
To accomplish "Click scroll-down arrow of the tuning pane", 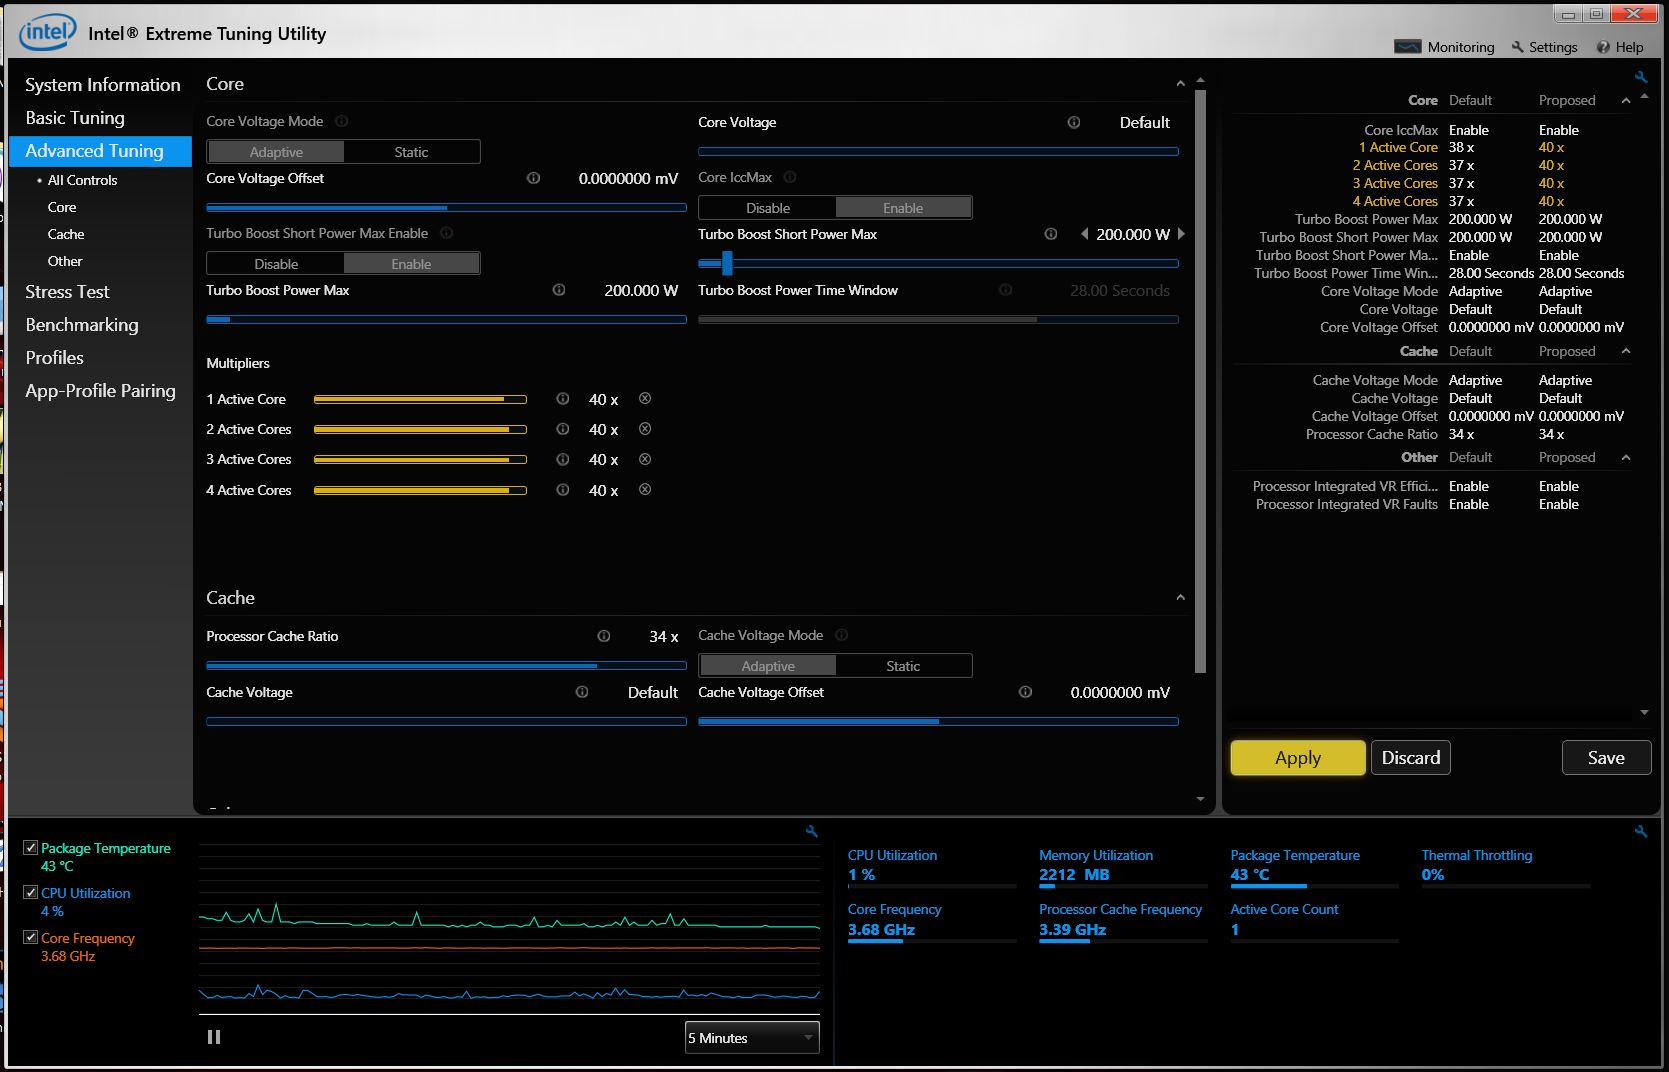I will (x=1200, y=799).
